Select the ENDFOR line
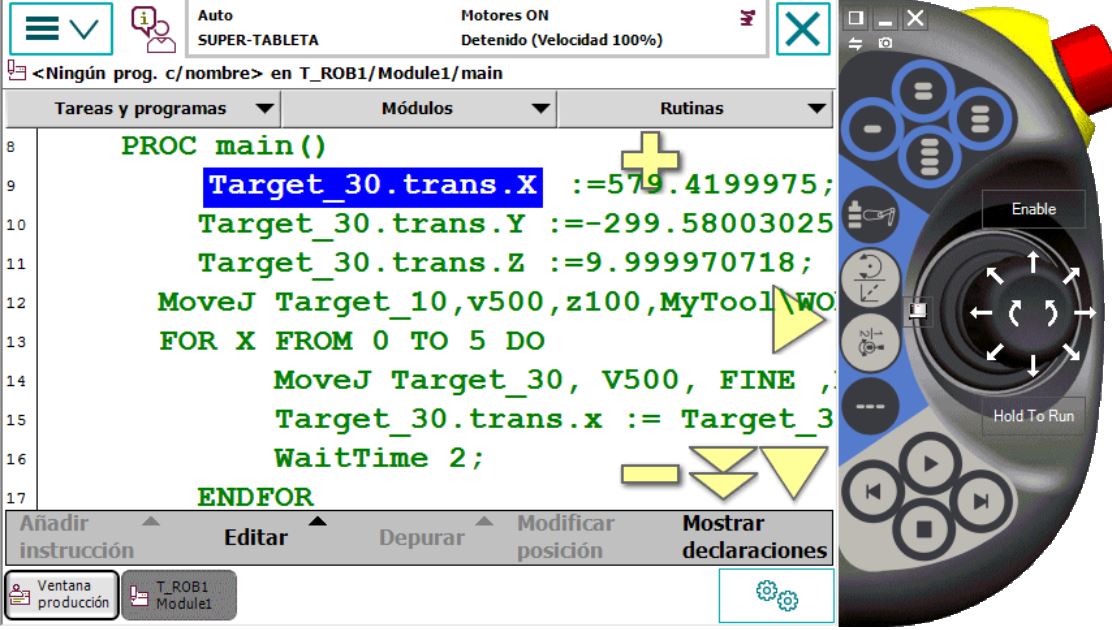The image size is (1112, 630). click(x=255, y=497)
